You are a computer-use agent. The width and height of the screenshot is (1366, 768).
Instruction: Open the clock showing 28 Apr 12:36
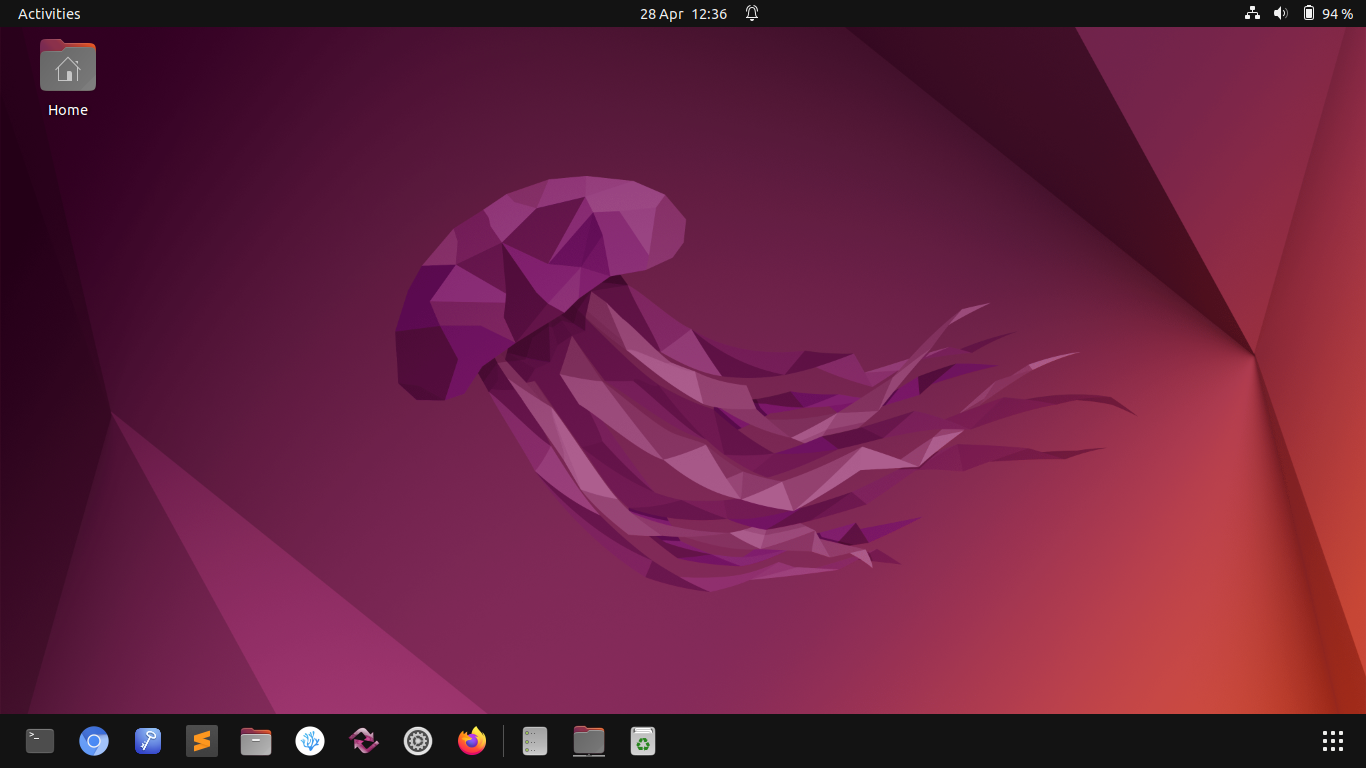(683, 14)
